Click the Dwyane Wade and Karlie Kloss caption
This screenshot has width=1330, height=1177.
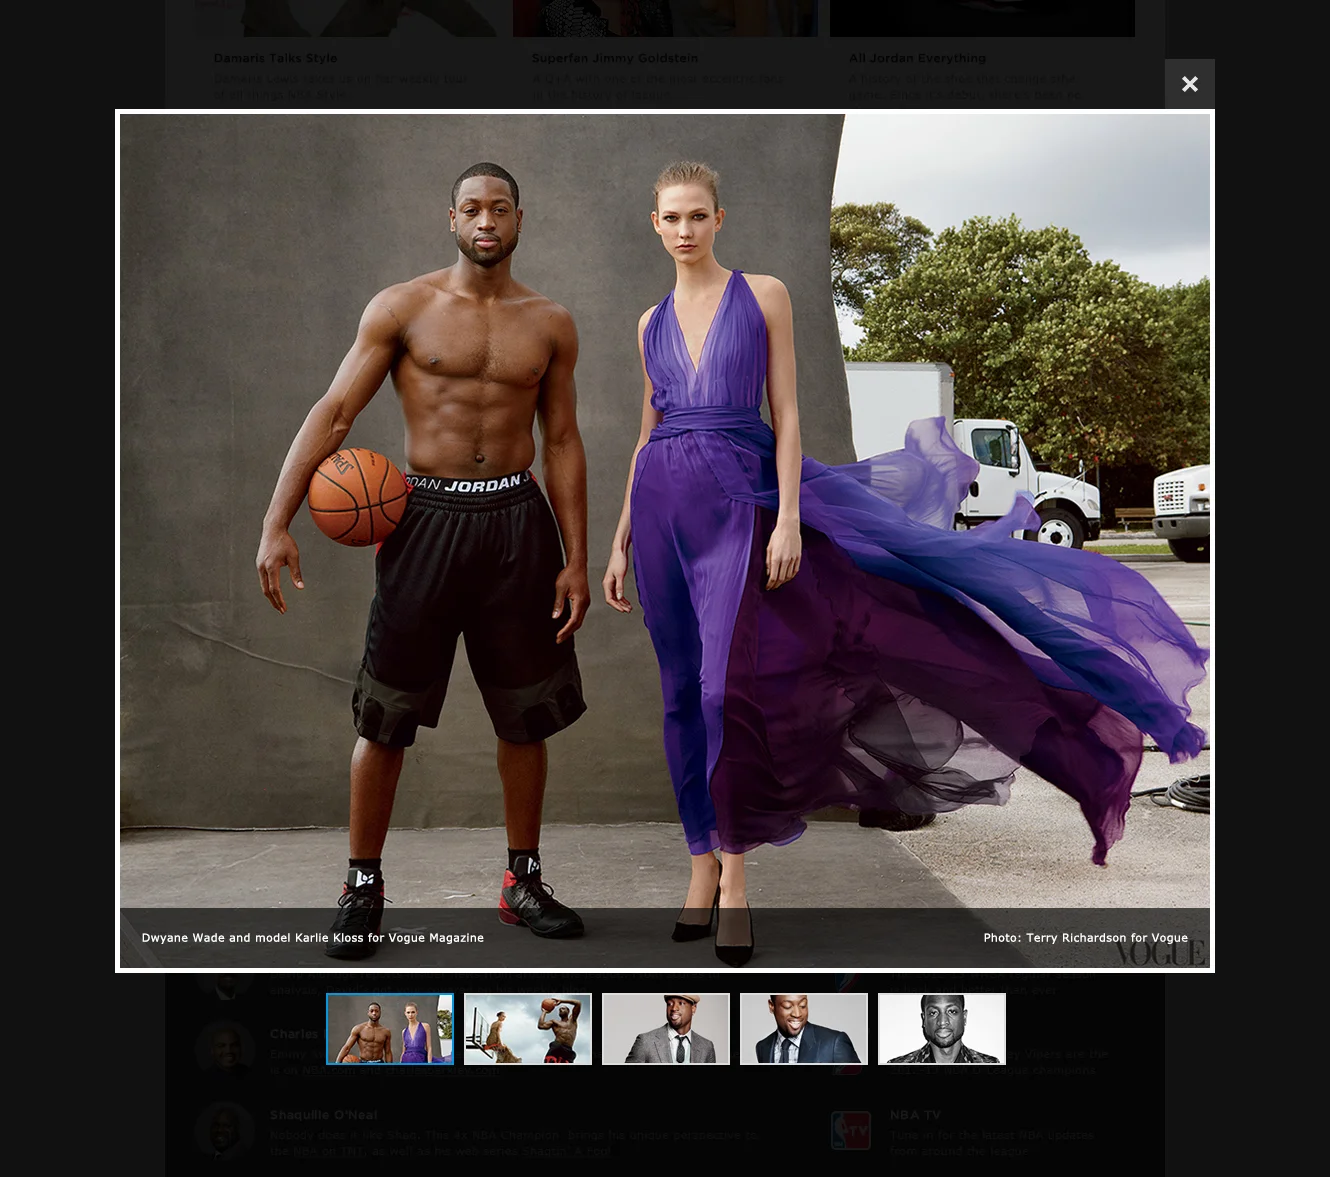[x=313, y=938]
